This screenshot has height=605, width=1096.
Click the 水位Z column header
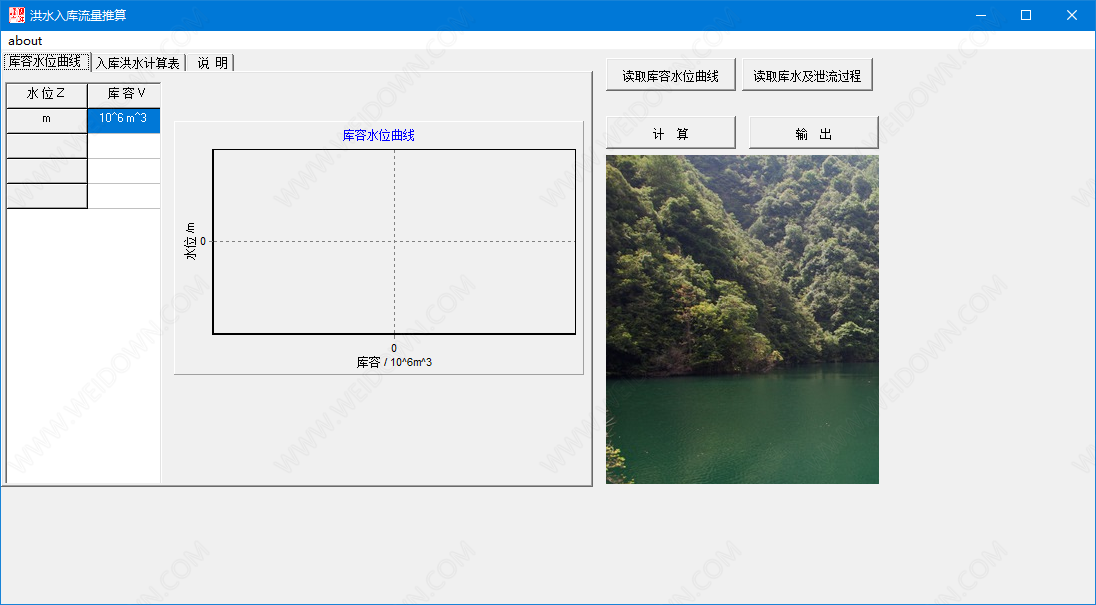[47, 95]
